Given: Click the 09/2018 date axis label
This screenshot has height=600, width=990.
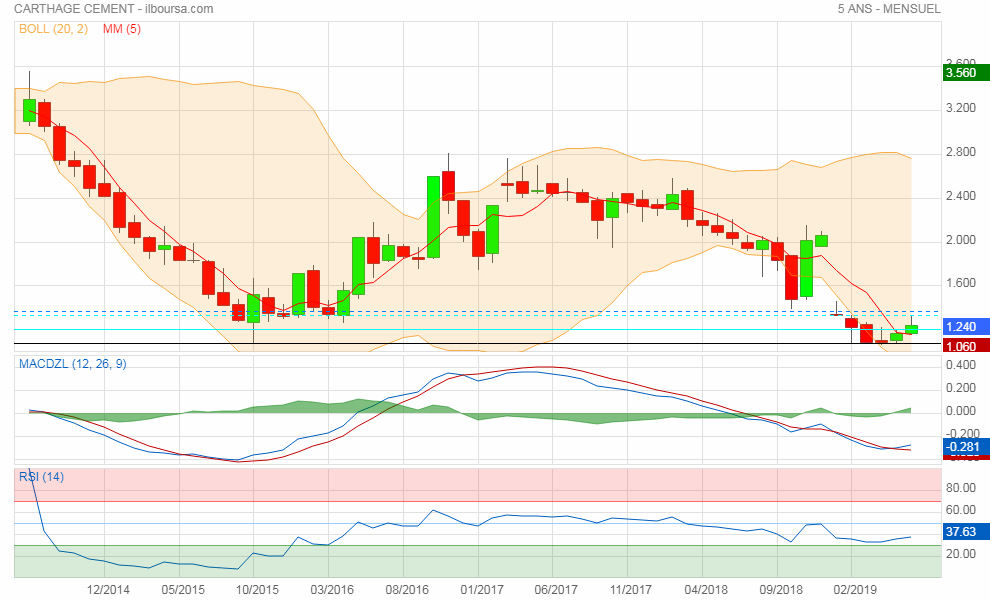Looking at the screenshot, I should [x=781, y=590].
